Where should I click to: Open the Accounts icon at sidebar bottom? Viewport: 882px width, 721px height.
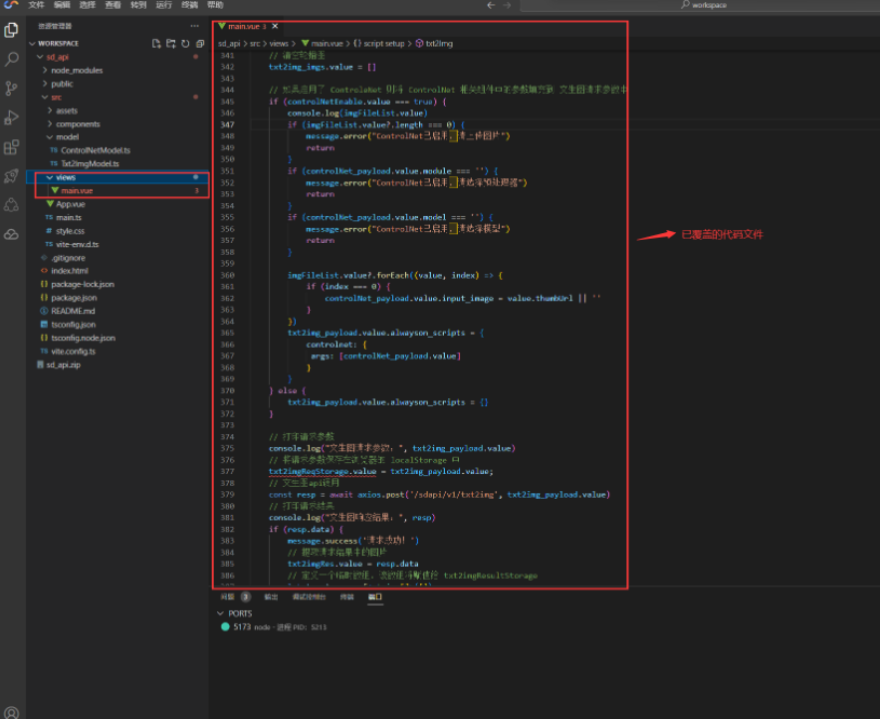click(x=11, y=713)
